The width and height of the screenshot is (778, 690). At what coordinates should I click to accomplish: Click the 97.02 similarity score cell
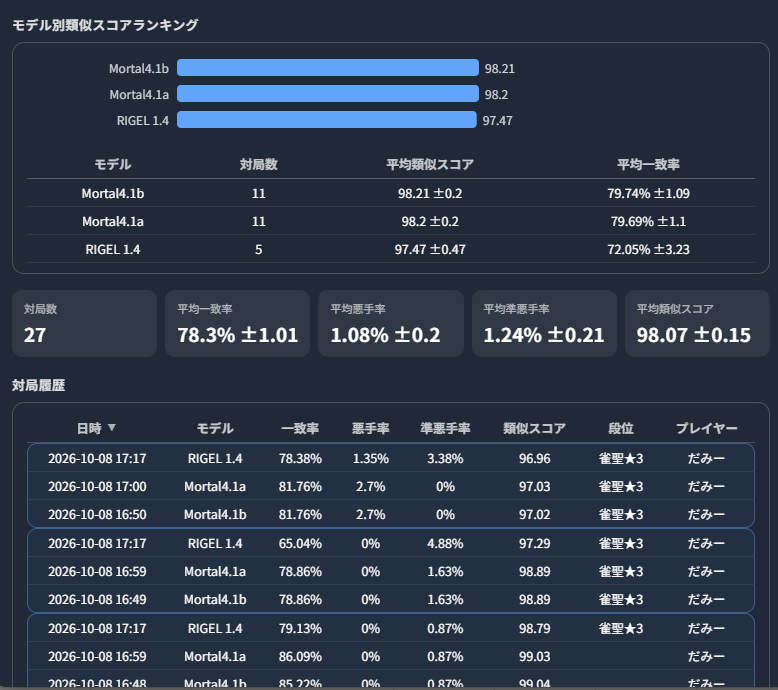pyautogui.click(x=534, y=514)
